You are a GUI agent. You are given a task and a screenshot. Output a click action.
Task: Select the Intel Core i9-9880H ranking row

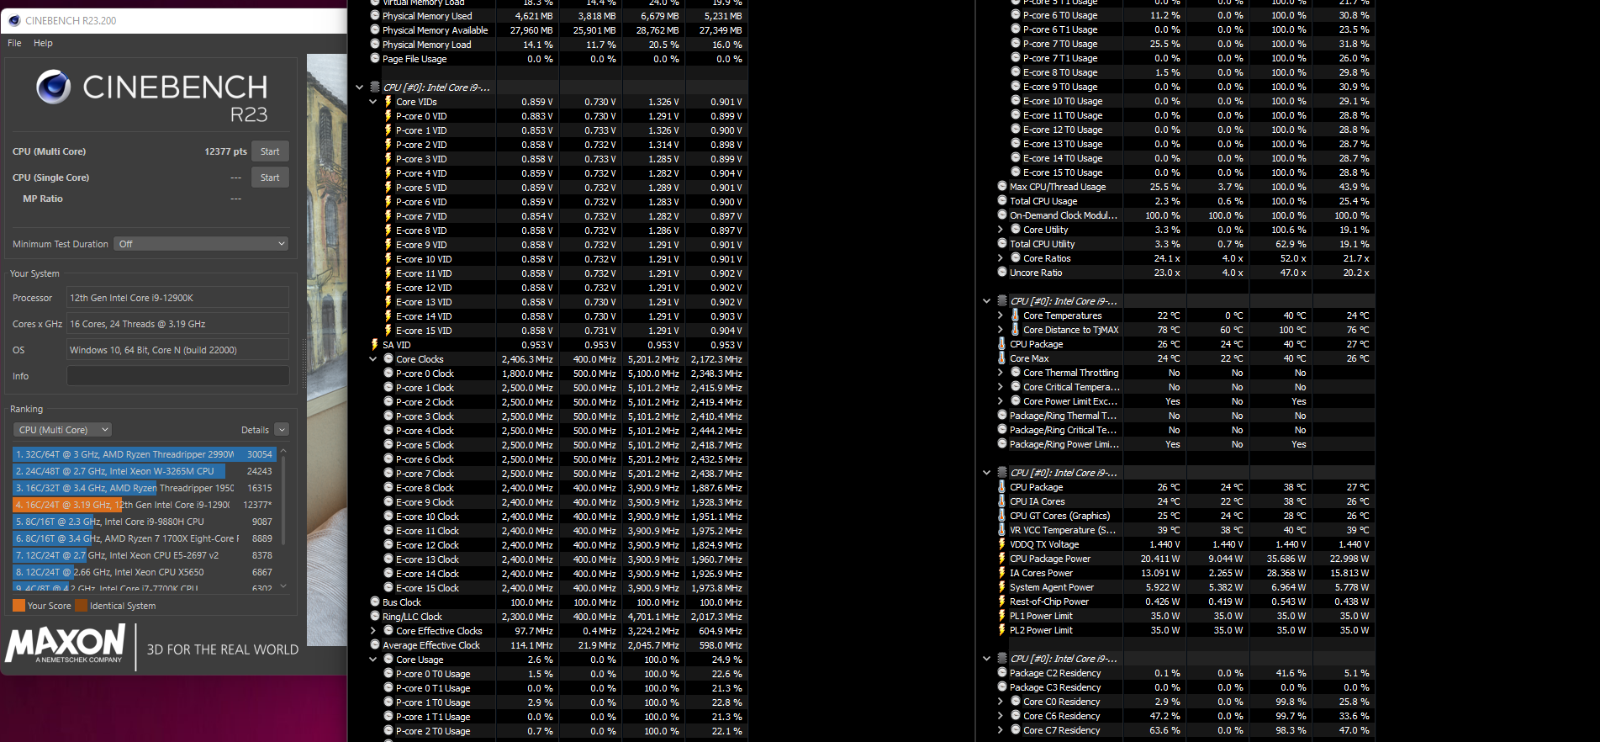pos(143,522)
